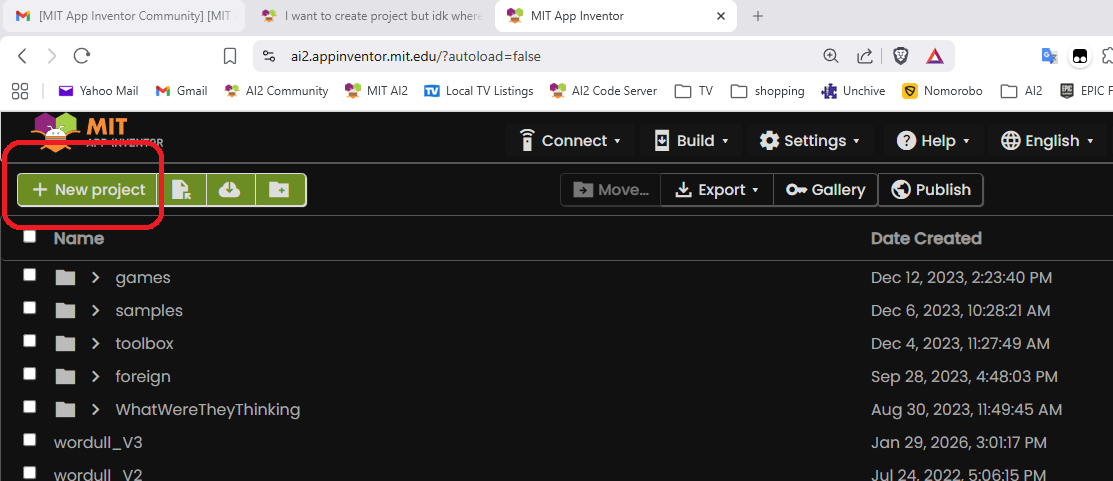Viewport: 1113px width, 481px height.
Task: Switch to the 'I want to create project' tab
Action: pos(371,16)
